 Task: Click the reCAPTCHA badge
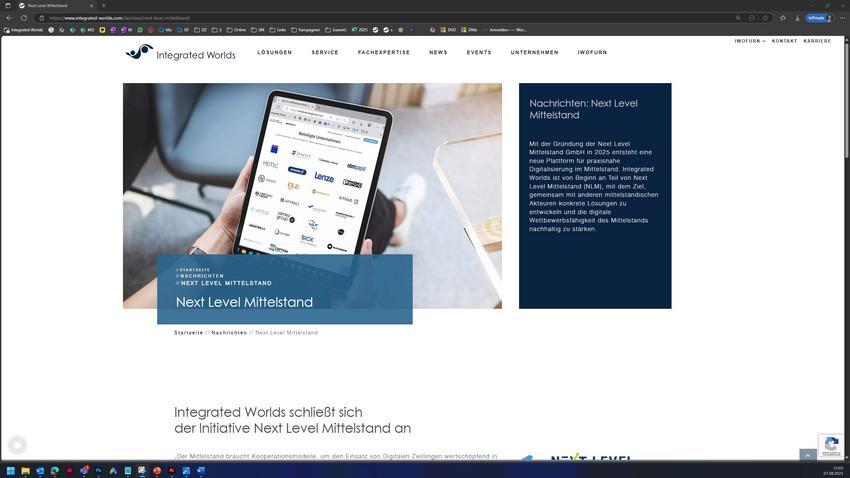tap(831, 446)
